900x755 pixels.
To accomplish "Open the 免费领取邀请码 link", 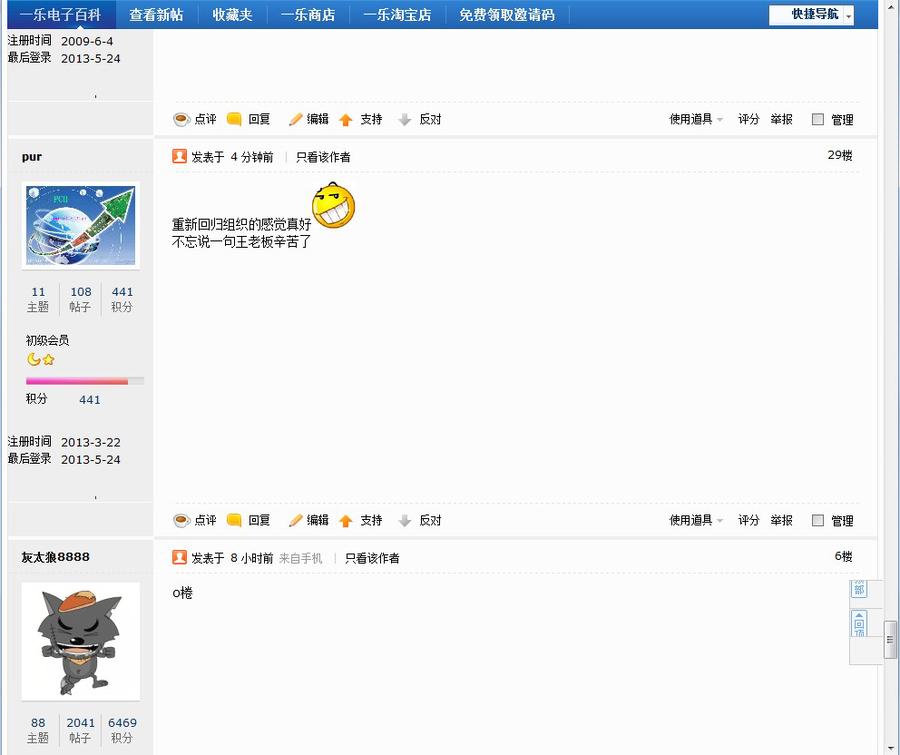I will coord(506,14).
